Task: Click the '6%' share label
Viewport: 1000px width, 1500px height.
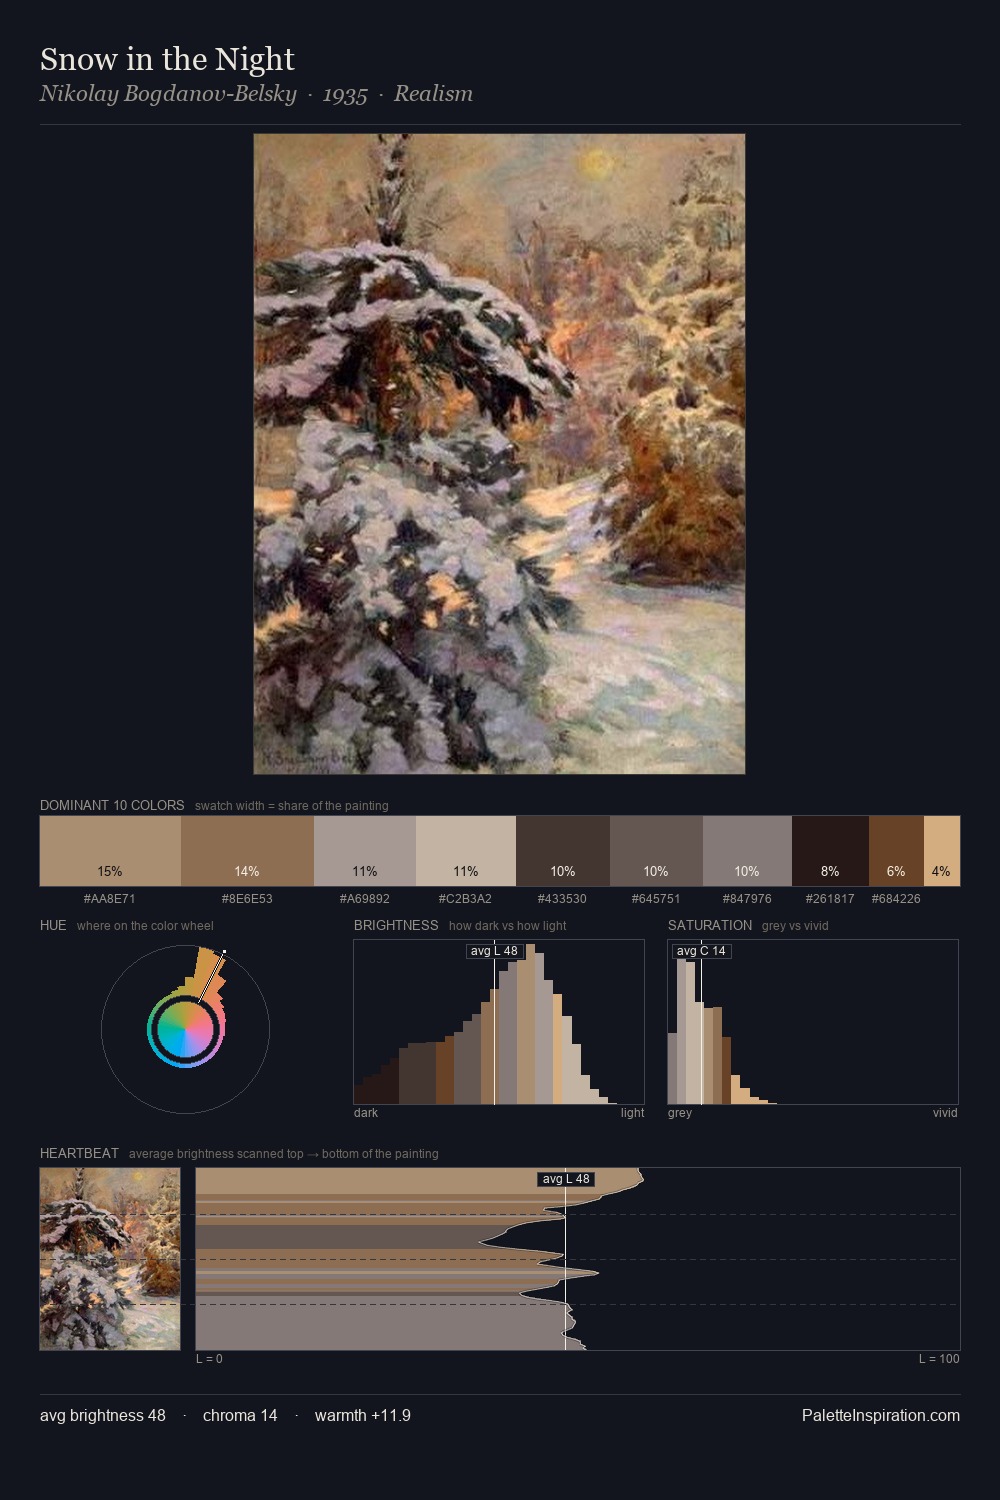Action: point(896,871)
